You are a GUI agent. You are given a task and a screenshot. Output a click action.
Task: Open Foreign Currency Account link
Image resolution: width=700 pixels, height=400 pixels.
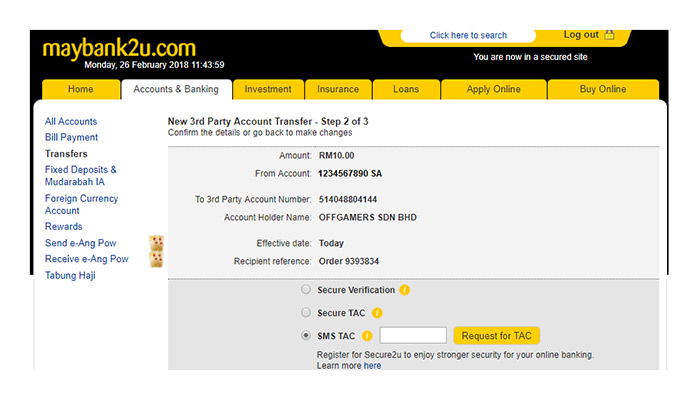pos(81,204)
